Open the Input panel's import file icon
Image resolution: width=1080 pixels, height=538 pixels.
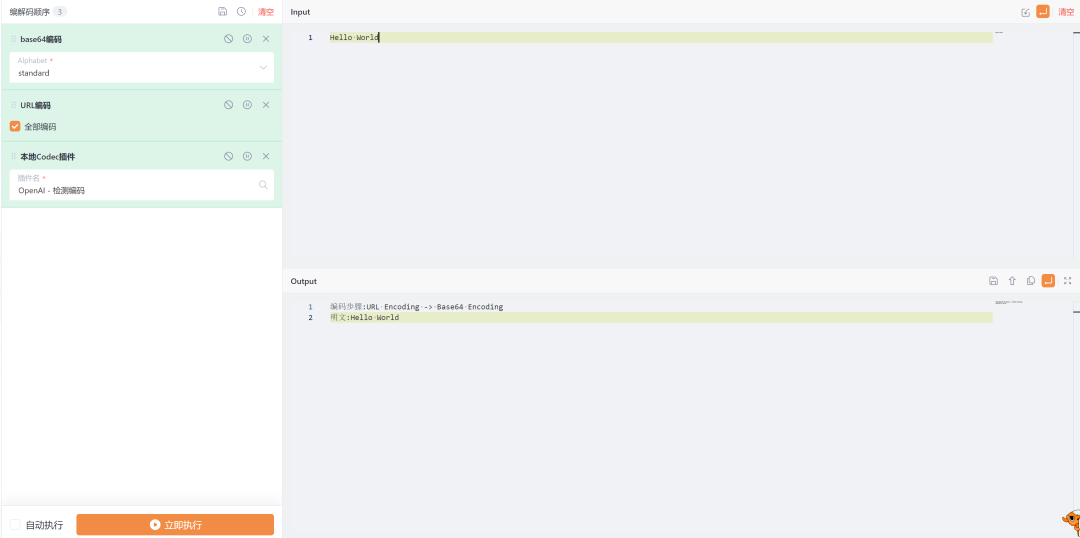click(x=1026, y=12)
